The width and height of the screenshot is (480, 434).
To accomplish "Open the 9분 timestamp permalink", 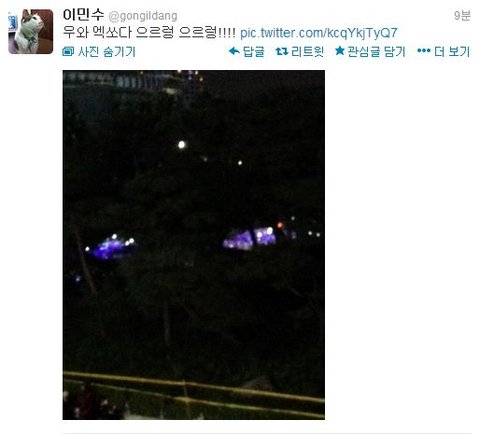I will coord(462,15).
